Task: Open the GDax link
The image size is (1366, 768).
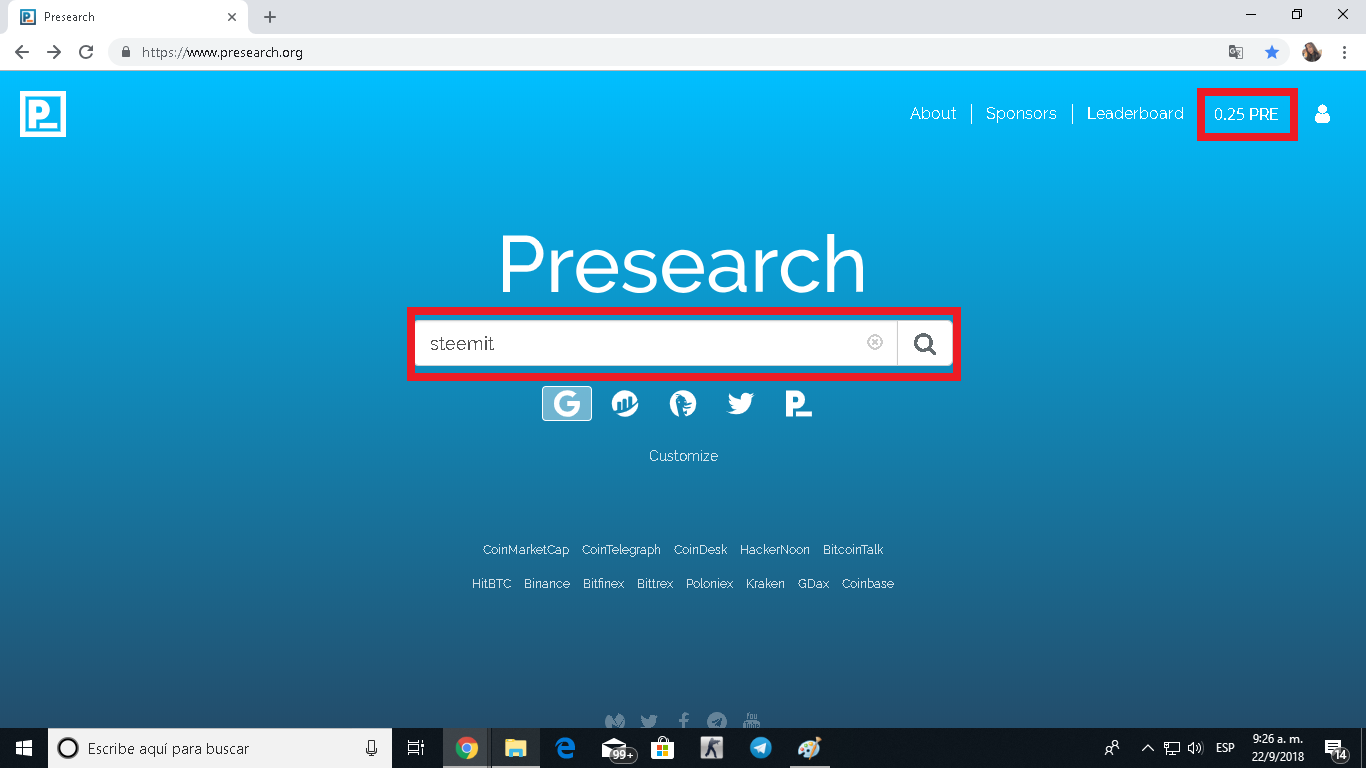Action: [813, 584]
